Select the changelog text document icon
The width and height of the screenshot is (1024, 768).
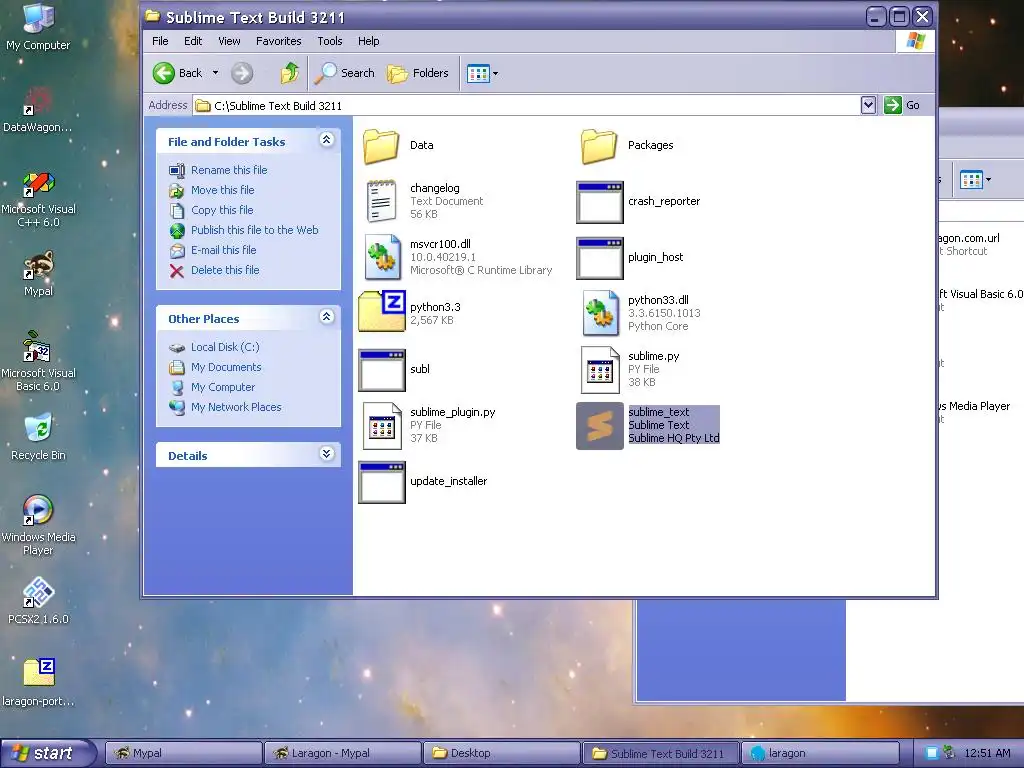click(x=381, y=201)
